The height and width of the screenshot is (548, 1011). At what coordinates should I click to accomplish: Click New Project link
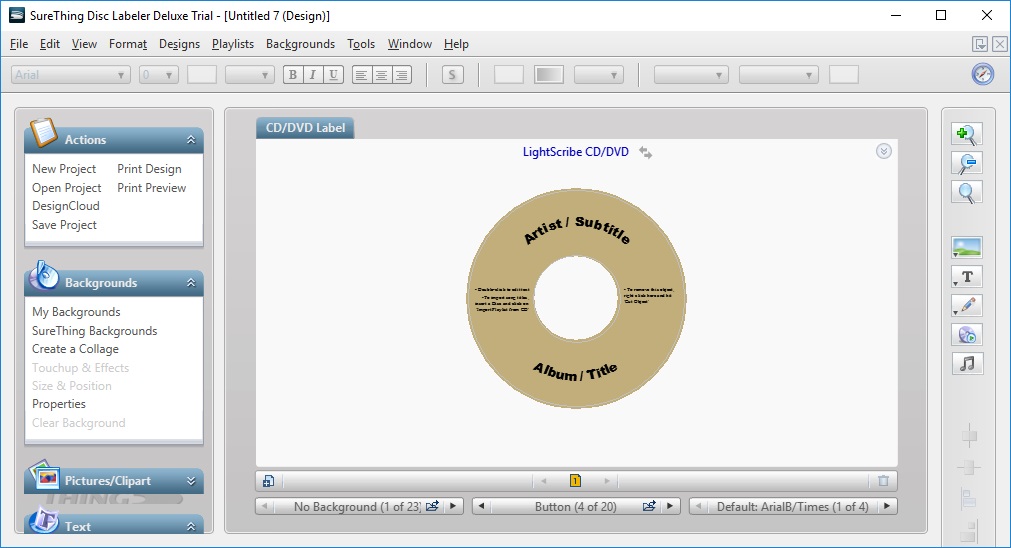pos(64,169)
